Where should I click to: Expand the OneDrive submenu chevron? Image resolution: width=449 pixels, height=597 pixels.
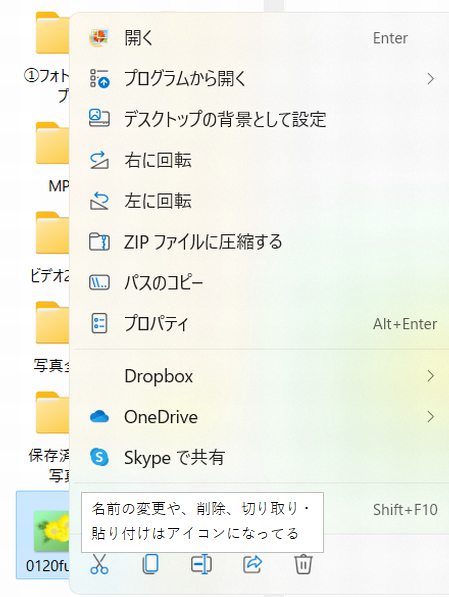pos(430,417)
